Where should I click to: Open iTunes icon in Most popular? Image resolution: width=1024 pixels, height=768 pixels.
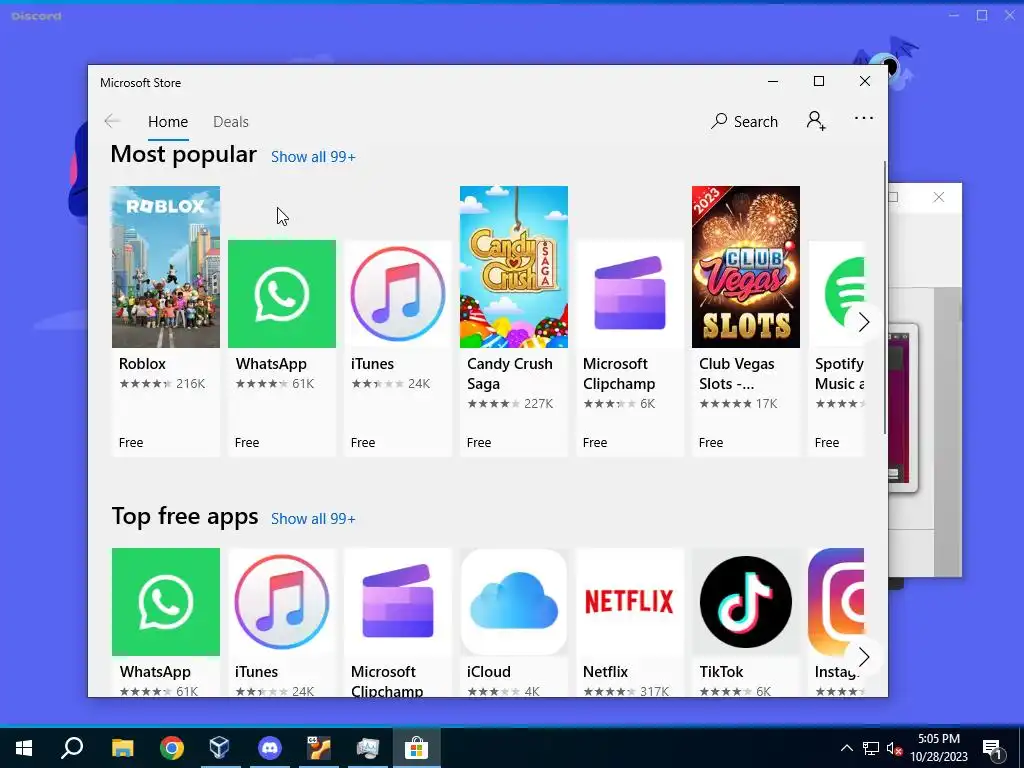398,294
